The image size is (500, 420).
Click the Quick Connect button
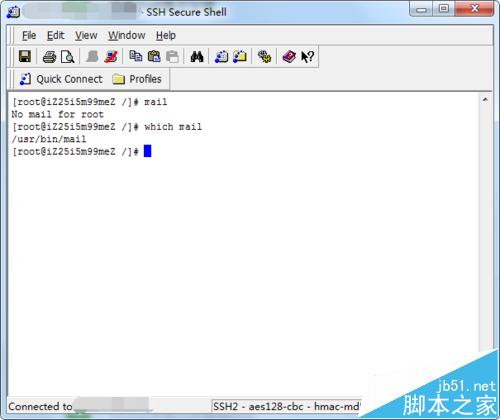[61, 79]
